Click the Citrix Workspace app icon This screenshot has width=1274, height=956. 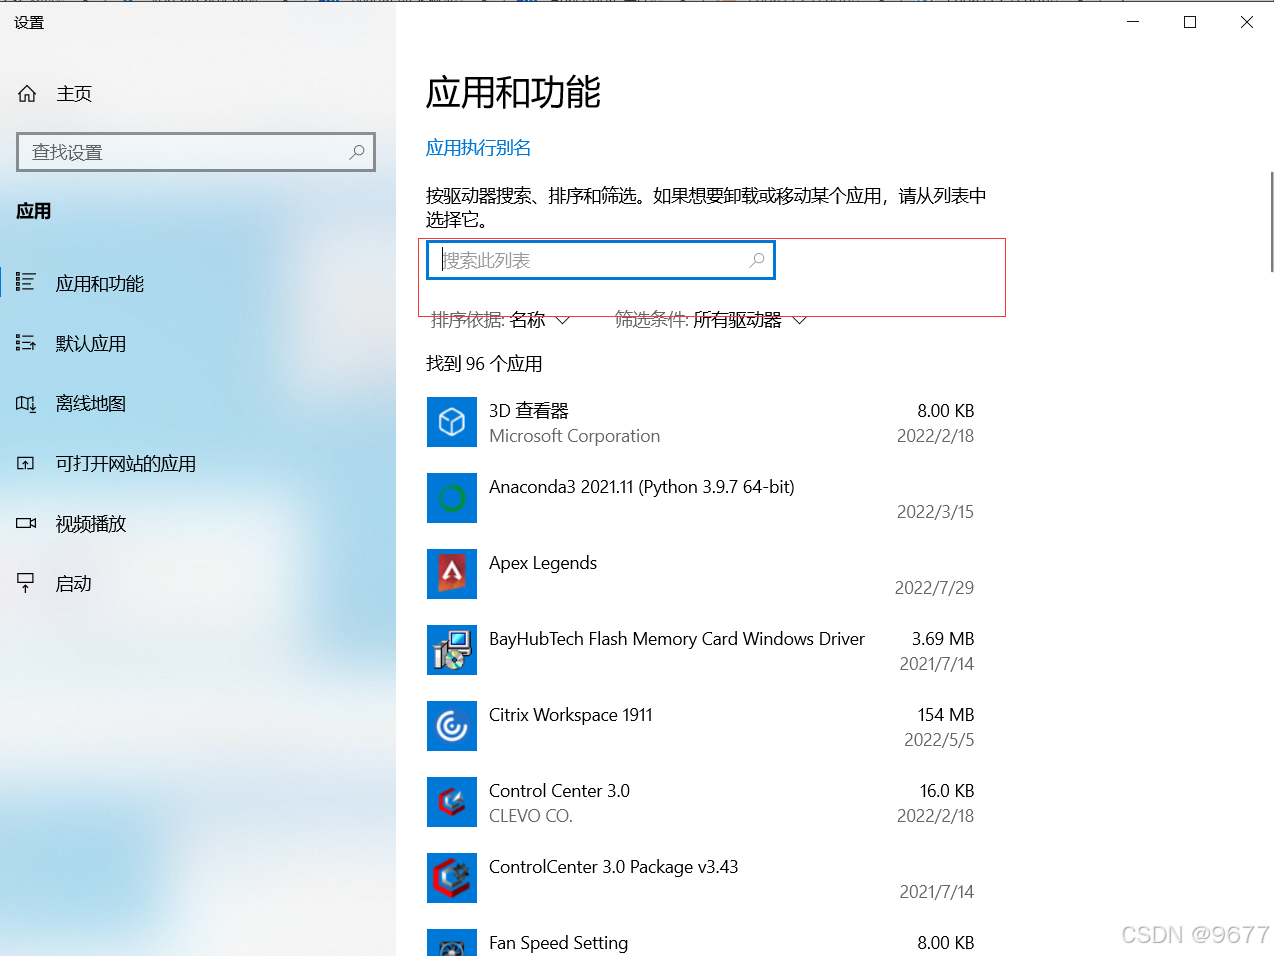click(452, 726)
